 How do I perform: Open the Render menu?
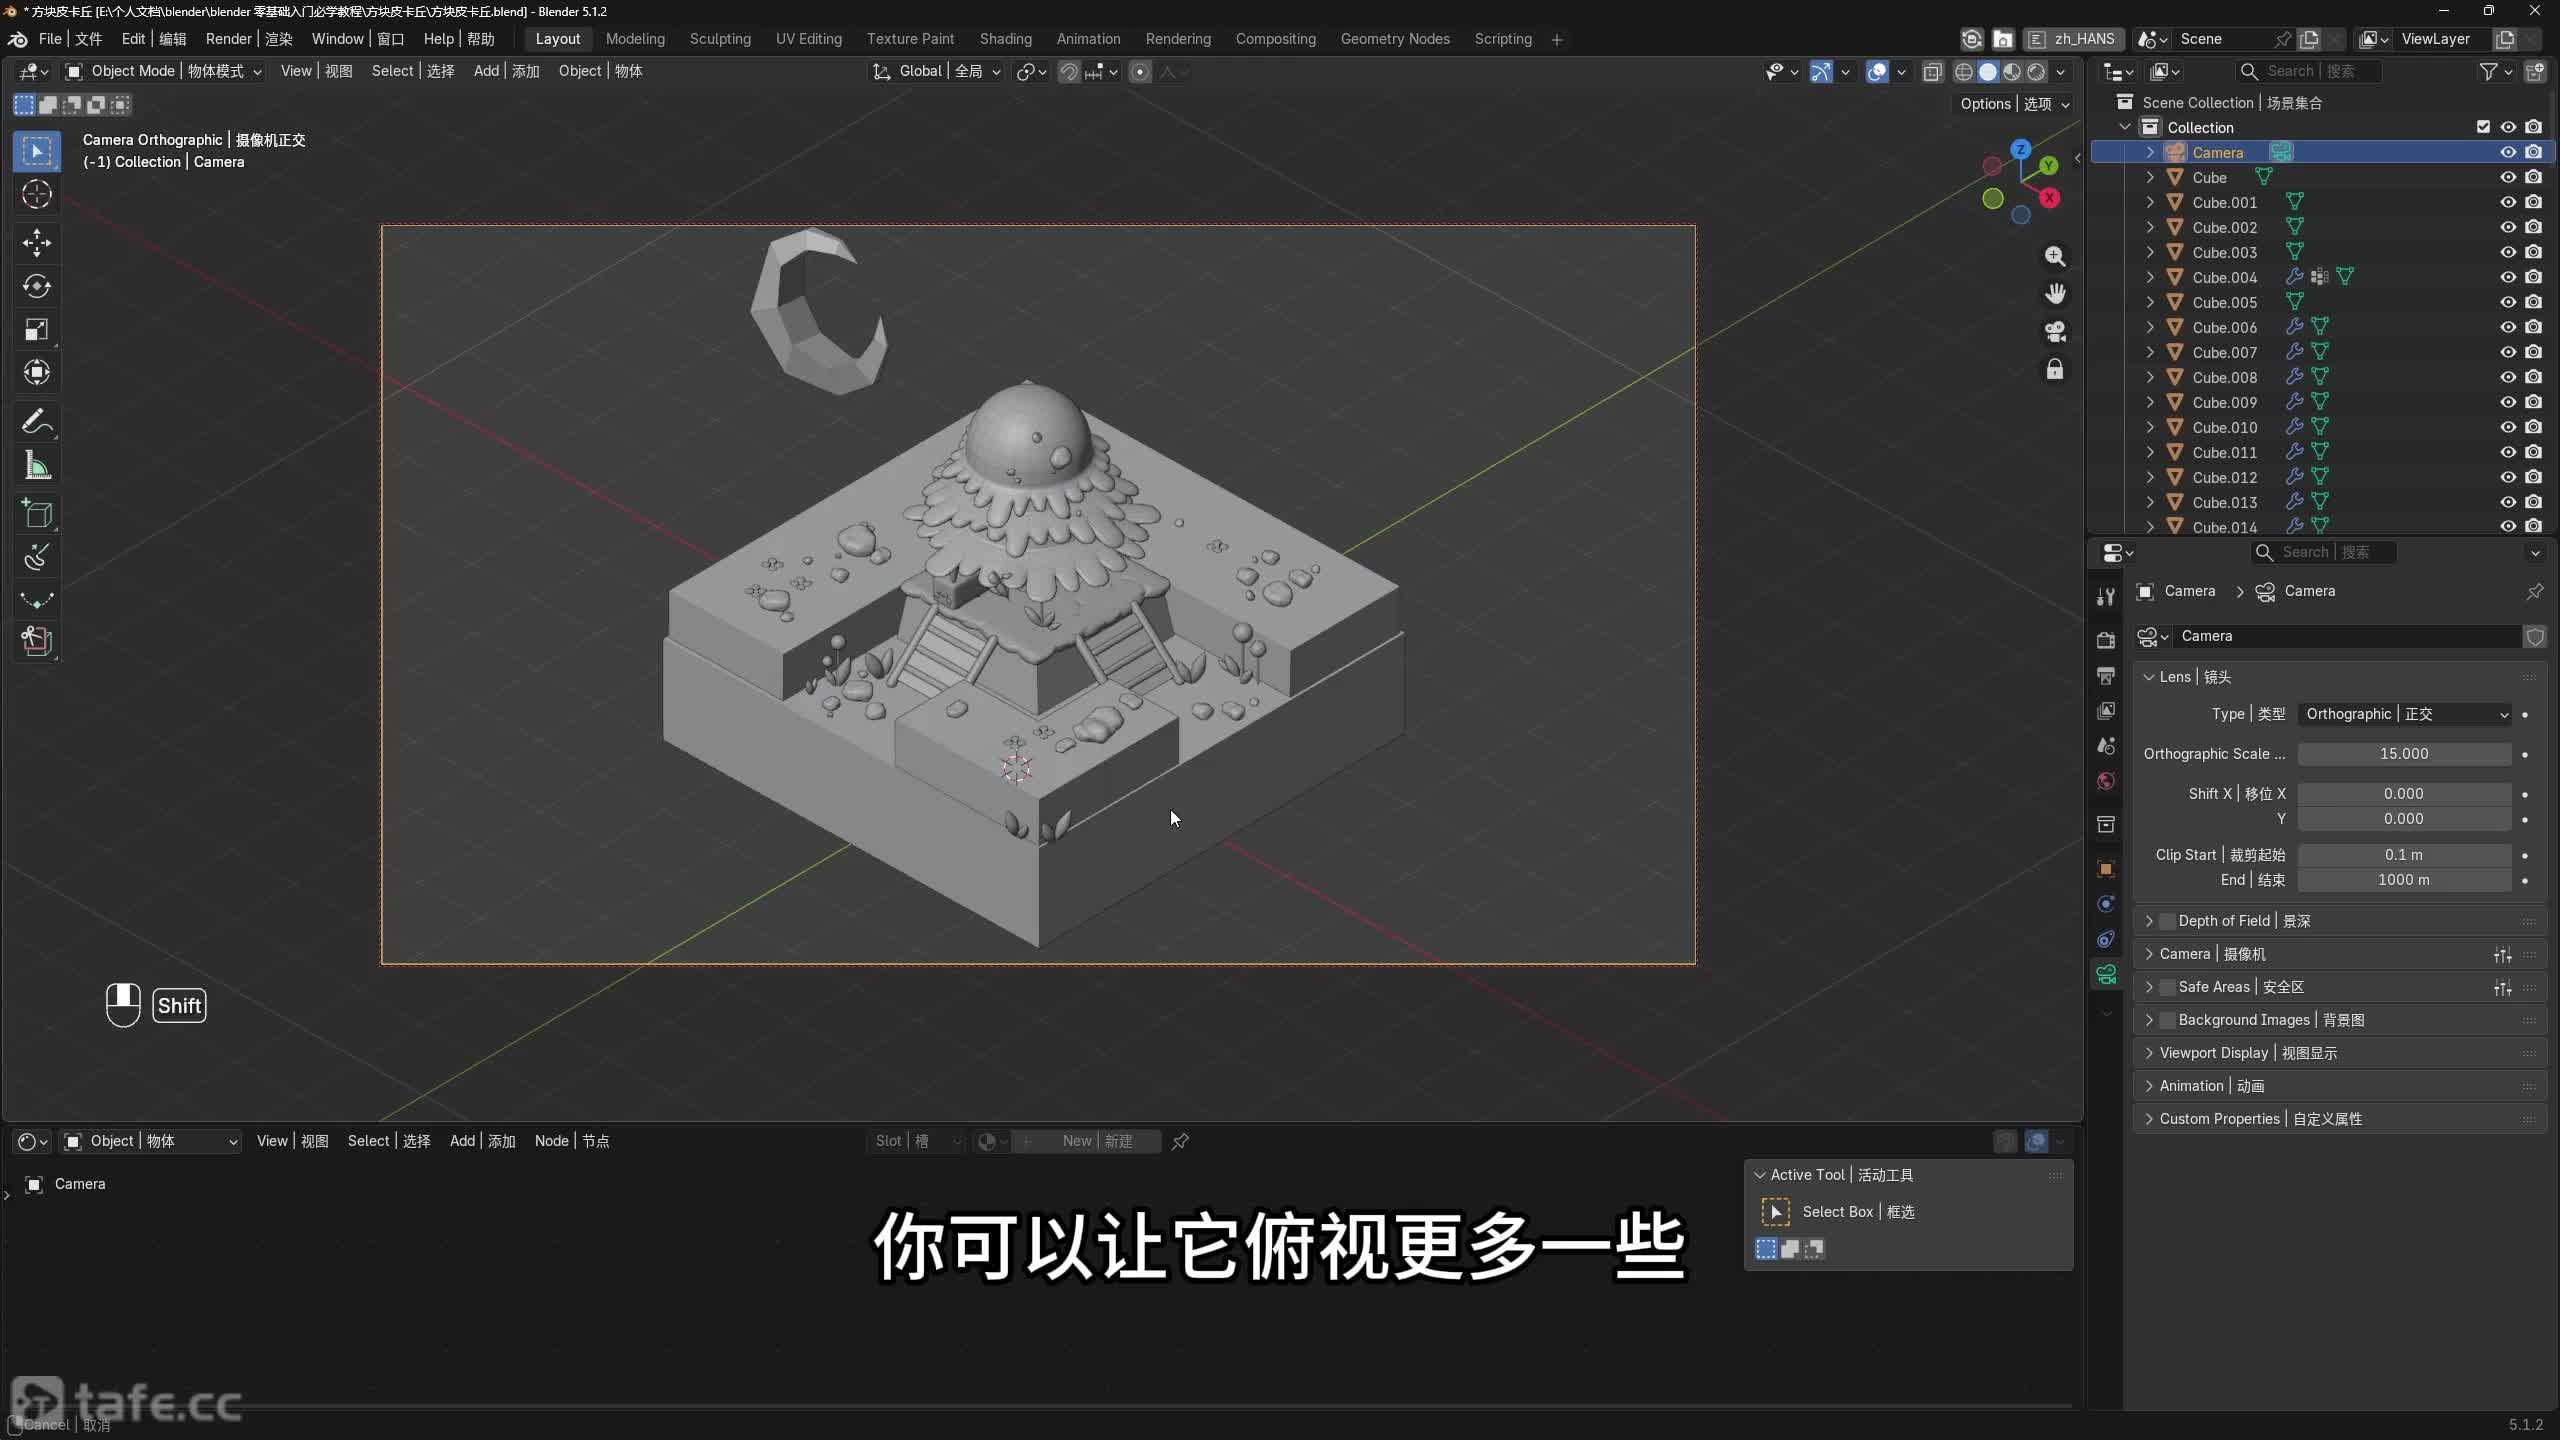coord(249,39)
